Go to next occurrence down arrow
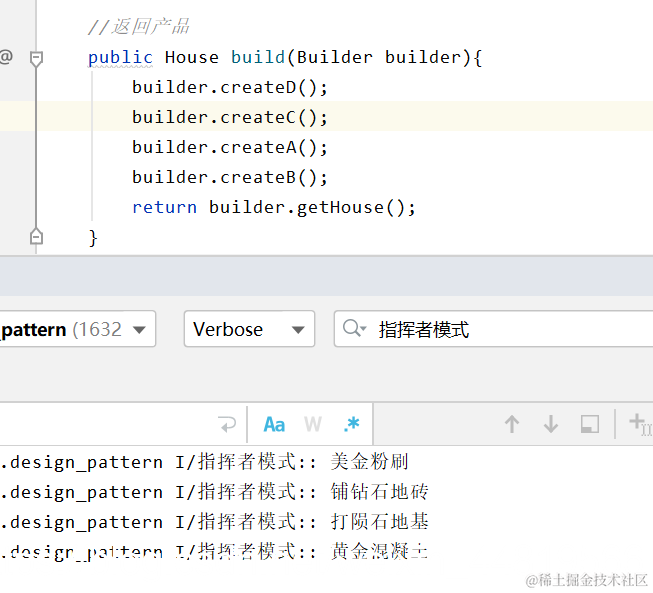The image size is (653, 593). tap(551, 424)
